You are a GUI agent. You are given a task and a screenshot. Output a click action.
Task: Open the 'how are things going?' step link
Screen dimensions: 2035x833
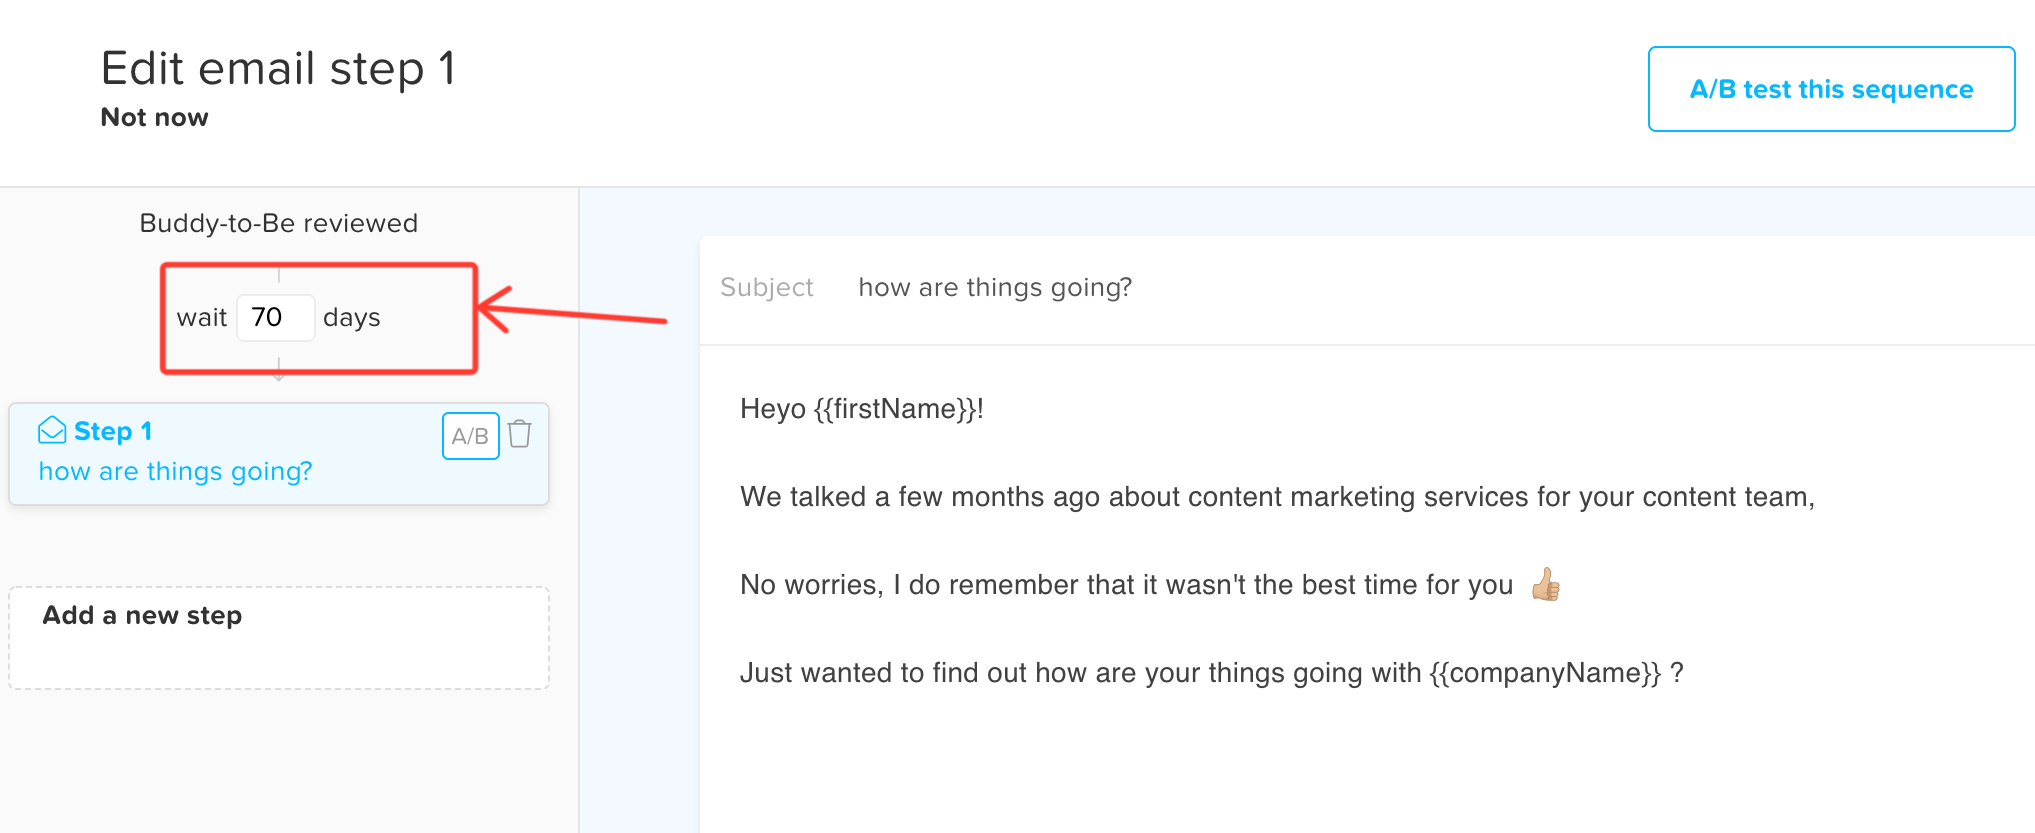[x=175, y=471]
